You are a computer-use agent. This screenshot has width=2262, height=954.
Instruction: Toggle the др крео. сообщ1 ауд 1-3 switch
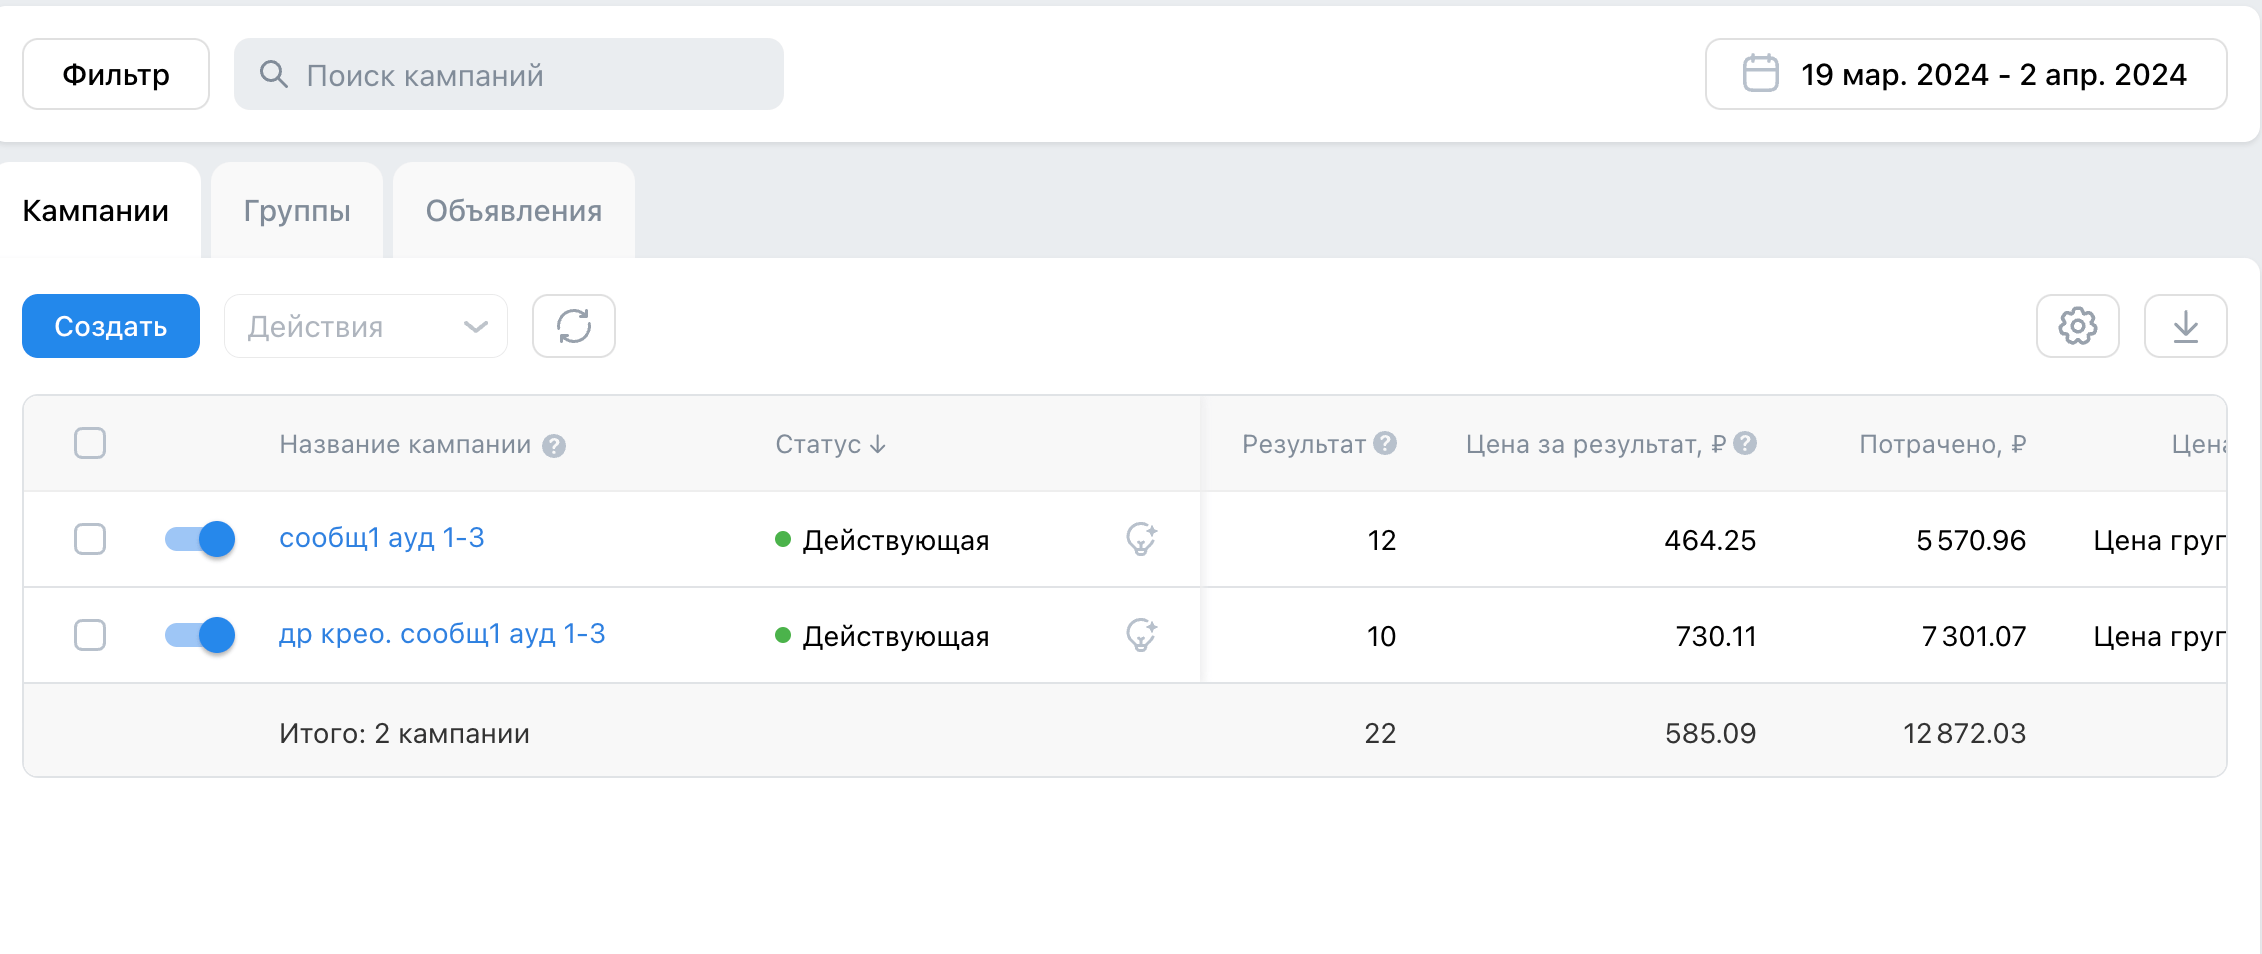click(200, 635)
